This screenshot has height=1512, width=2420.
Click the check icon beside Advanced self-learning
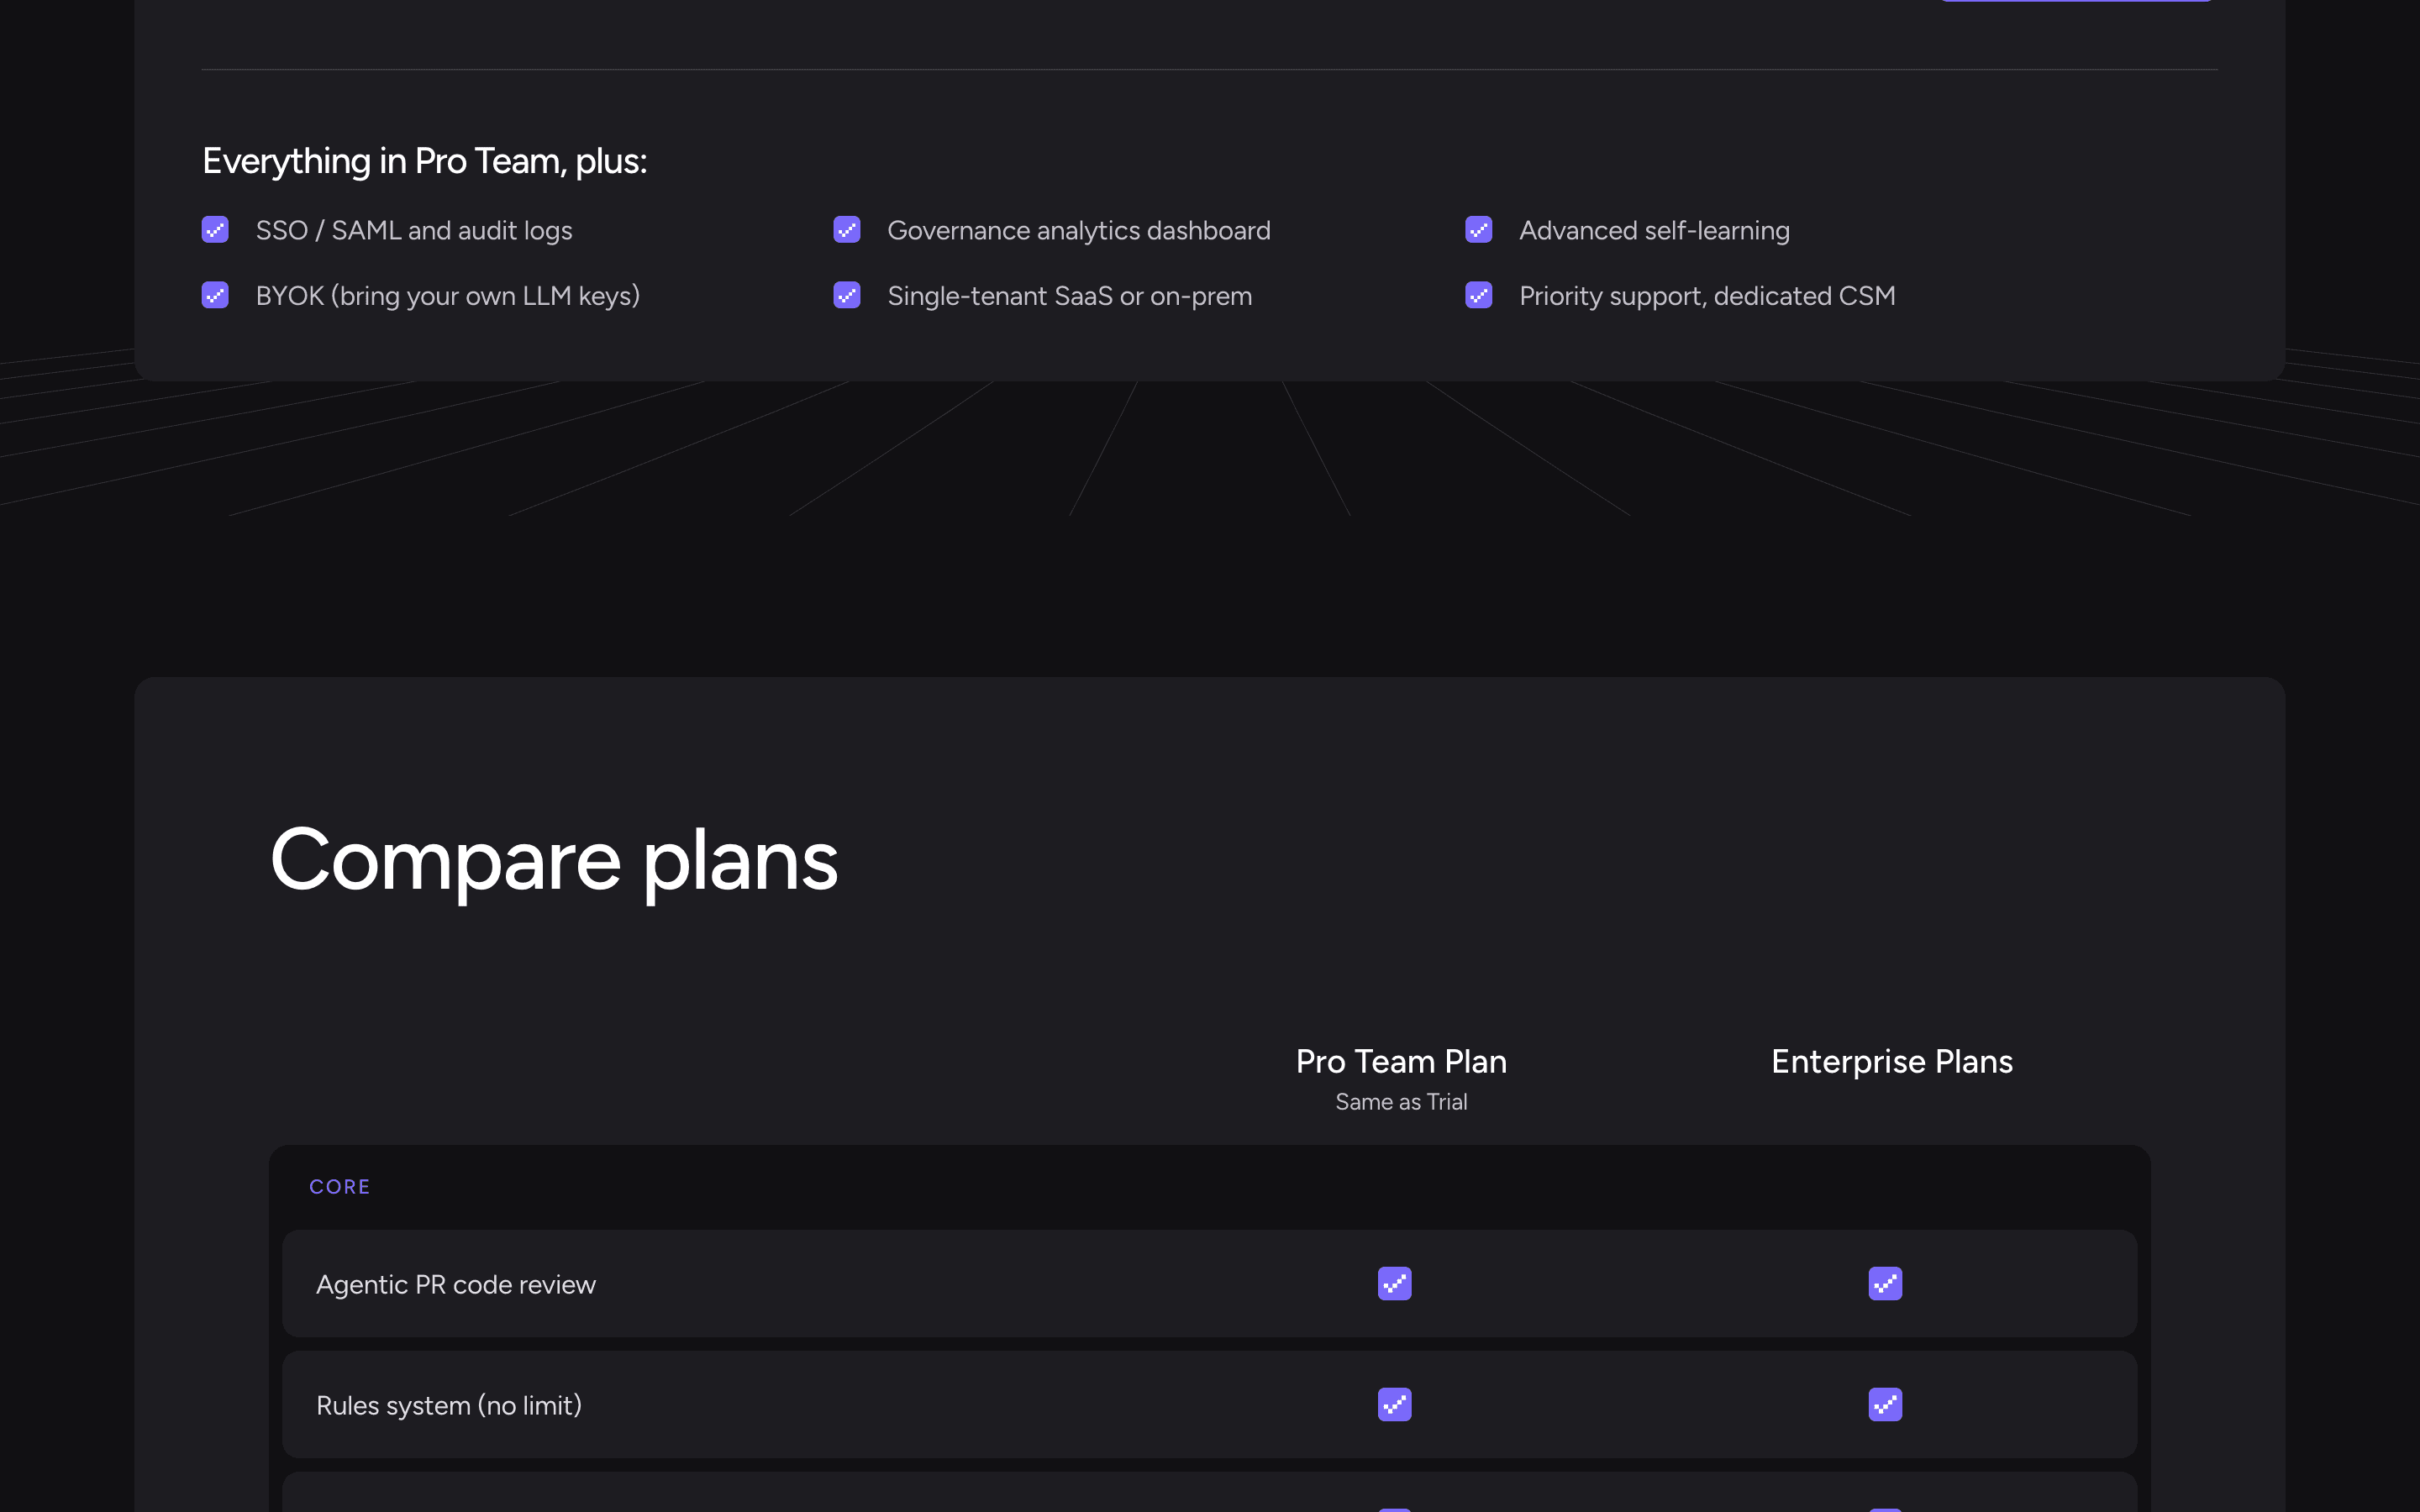(x=1479, y=230)
